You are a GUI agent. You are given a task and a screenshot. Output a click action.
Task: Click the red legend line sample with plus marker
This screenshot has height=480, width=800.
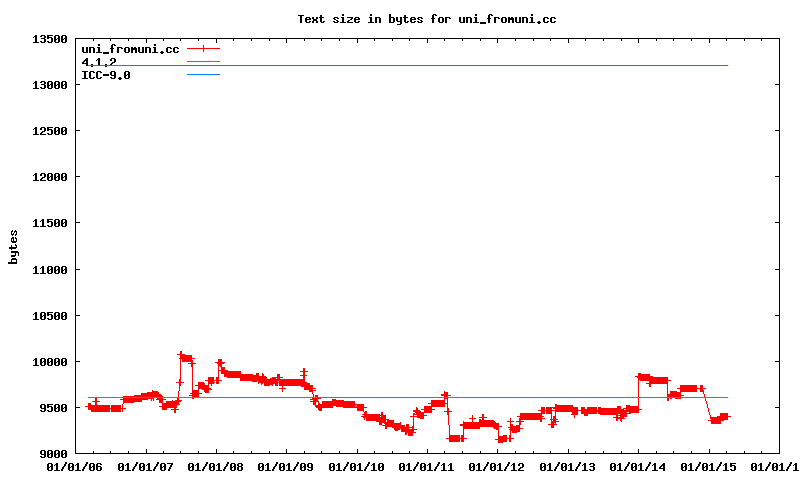(203, 48)
